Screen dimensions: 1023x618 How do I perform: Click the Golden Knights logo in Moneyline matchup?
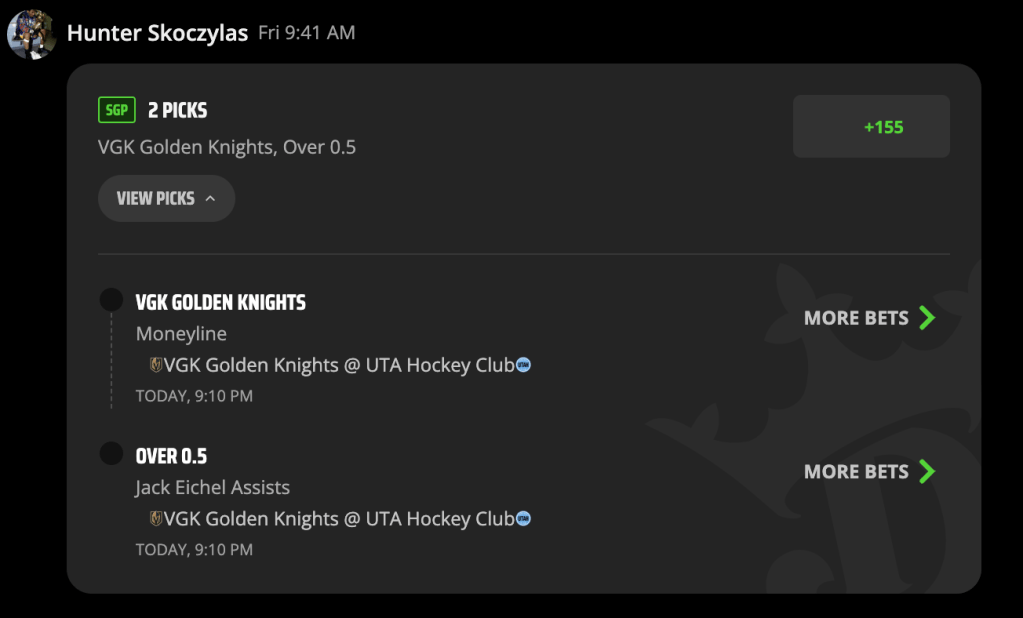tap(156, 365)
